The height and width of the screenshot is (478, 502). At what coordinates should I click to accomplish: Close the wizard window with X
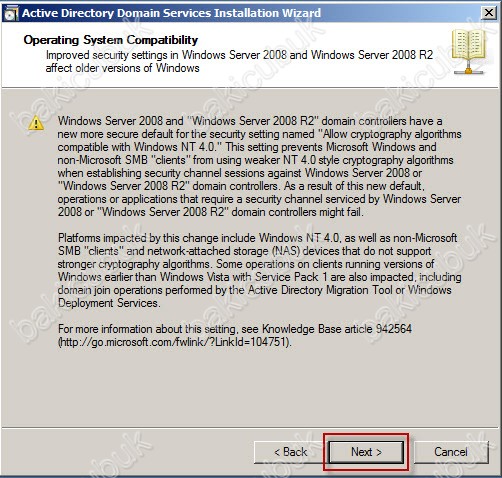[x=489, y=13]
